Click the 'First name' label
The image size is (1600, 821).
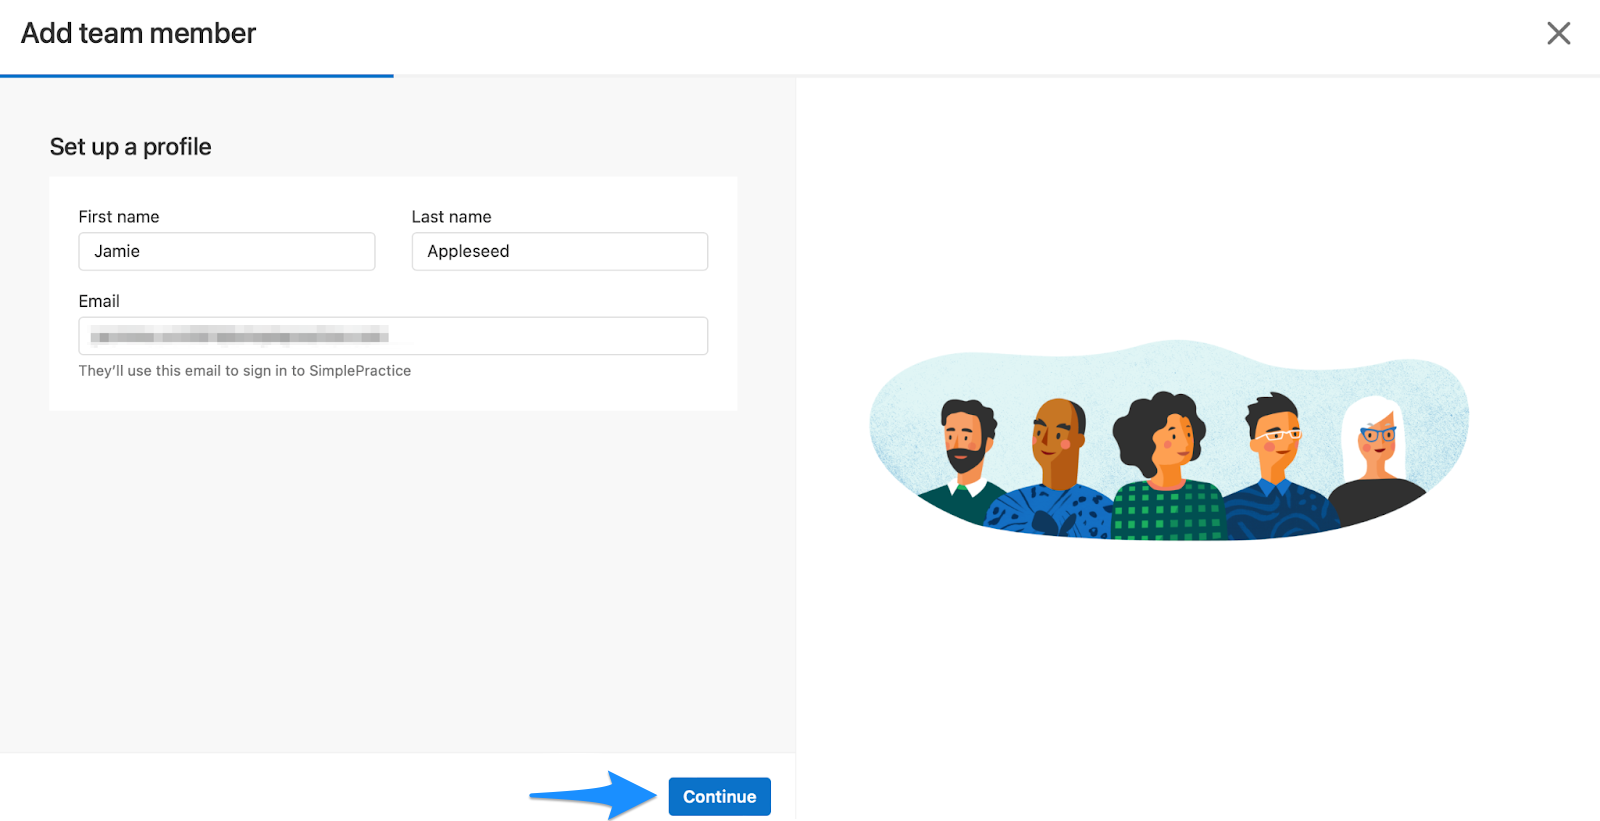tap(119, 217)
